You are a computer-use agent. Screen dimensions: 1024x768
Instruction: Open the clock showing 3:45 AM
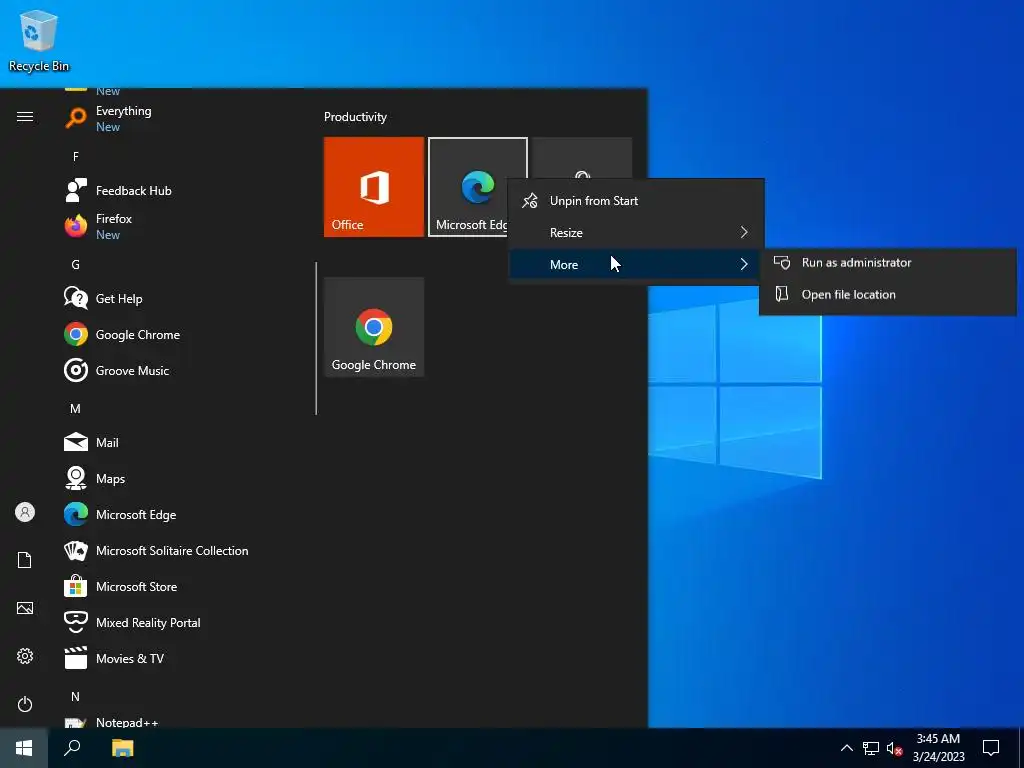938,748
